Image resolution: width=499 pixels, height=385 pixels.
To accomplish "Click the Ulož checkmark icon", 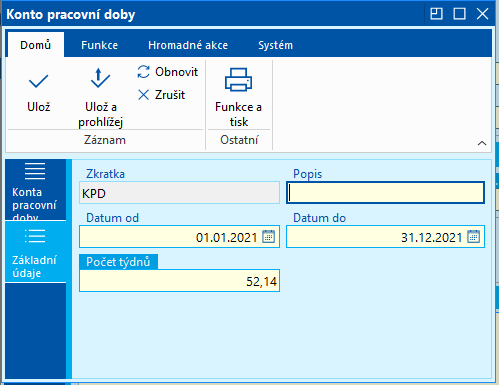I will coord(39,81).
